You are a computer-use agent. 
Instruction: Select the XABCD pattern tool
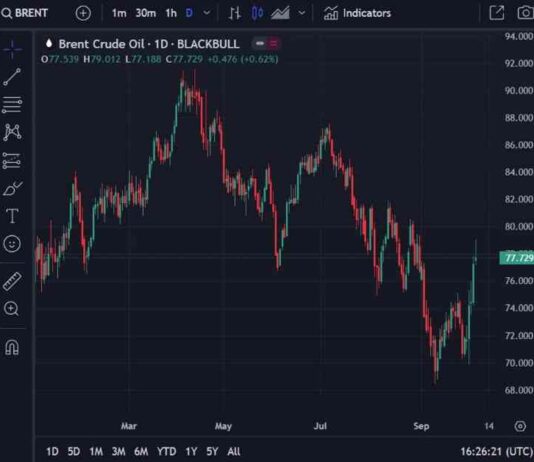pyautogui.click(x=12, y=132)
